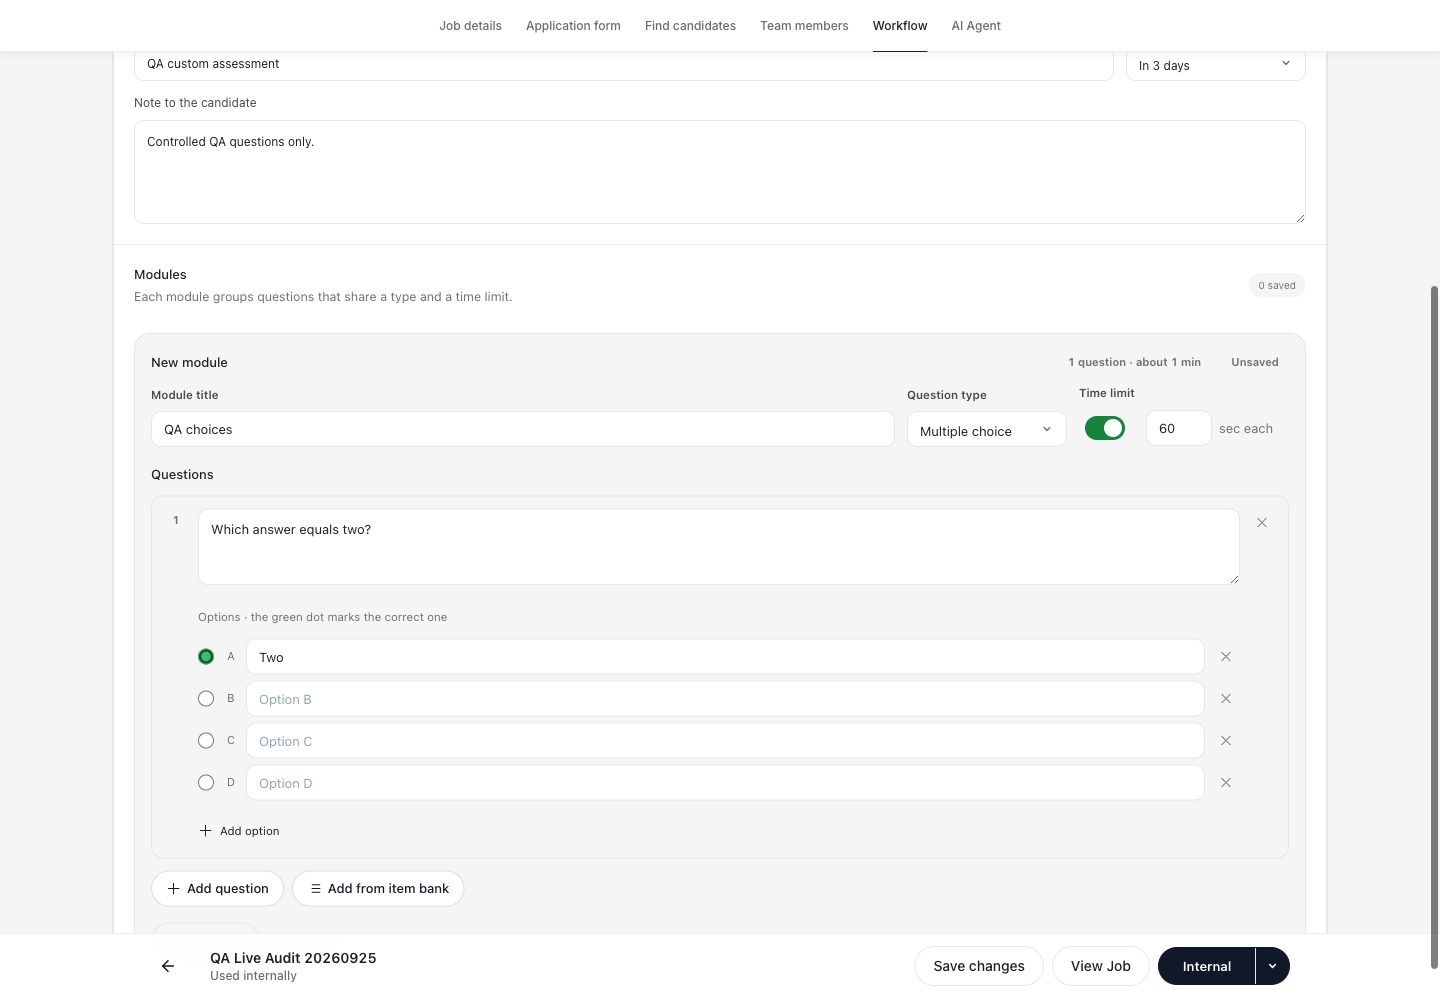Click into the Option B field
This screenshot has height=1000, width=1440.
click(x=725, y=699)
